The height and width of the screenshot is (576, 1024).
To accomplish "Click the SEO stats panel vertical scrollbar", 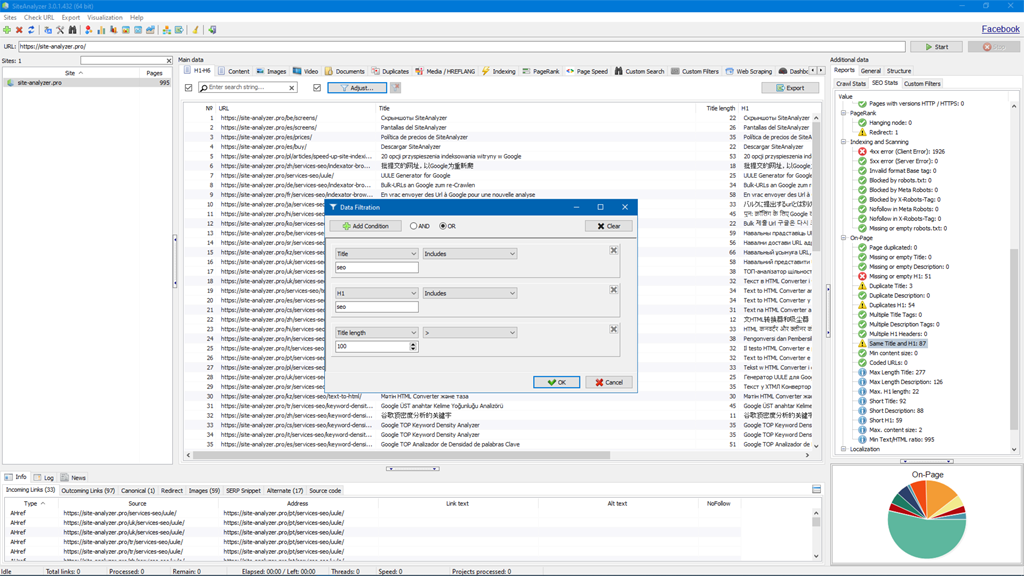I will (1014, 340).
